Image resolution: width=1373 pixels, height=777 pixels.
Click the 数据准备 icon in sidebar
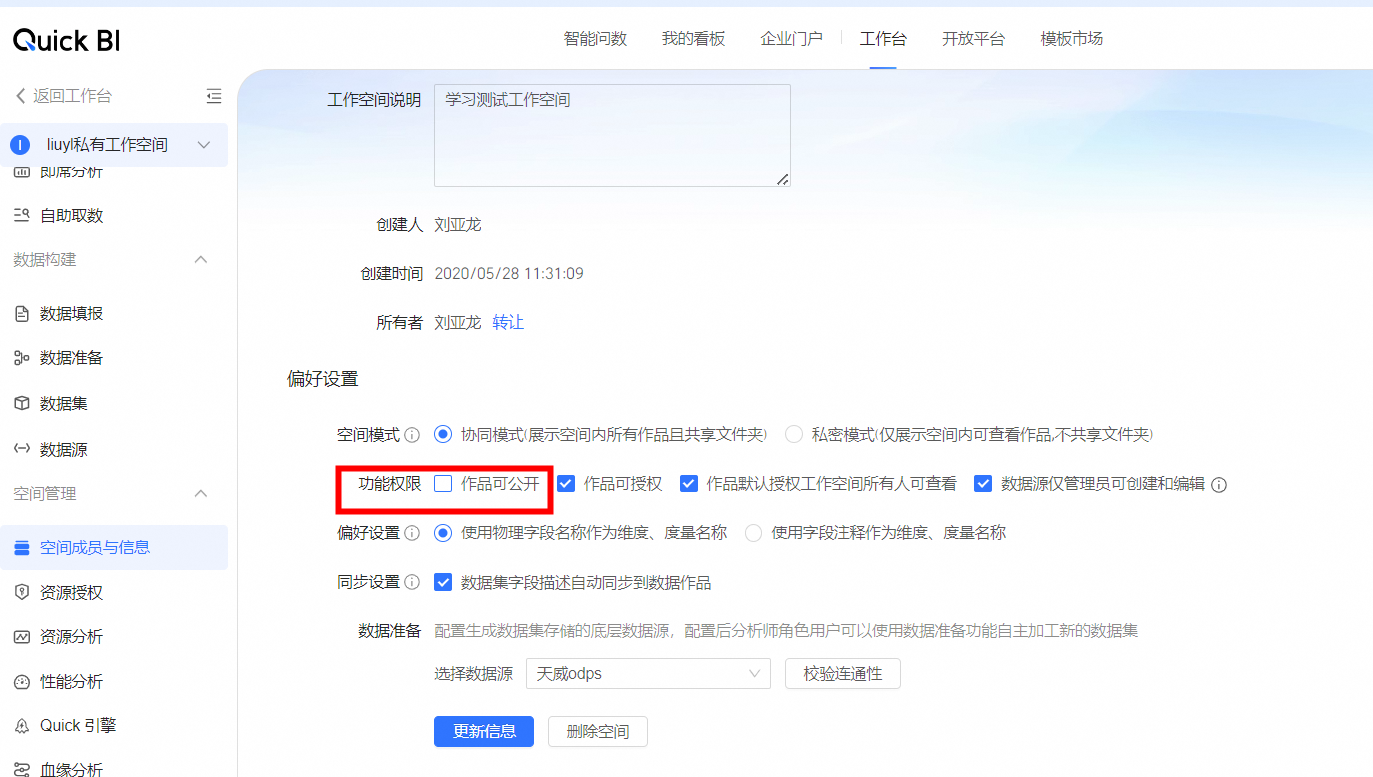(x=21, y=358)
